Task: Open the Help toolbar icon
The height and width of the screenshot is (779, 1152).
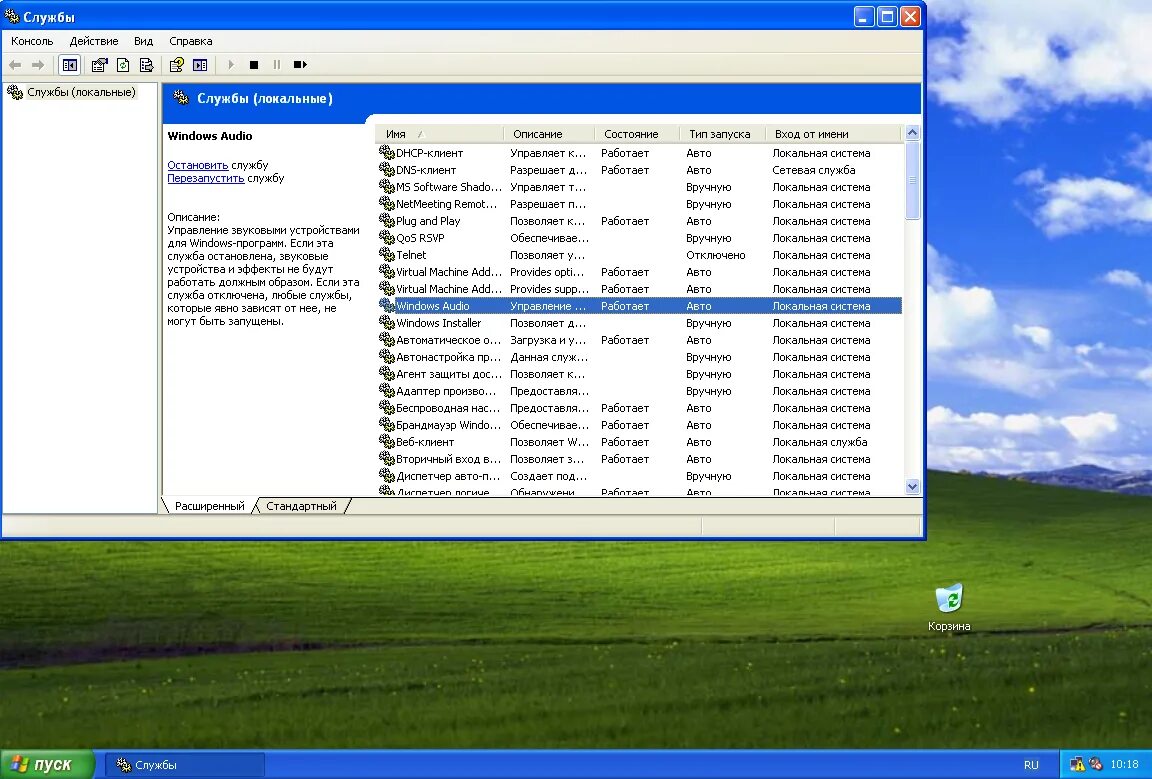Action: click(176, 65)
